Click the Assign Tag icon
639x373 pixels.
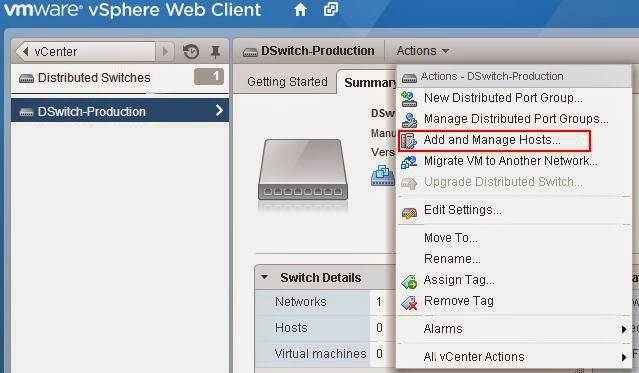(x=409, y=281)
